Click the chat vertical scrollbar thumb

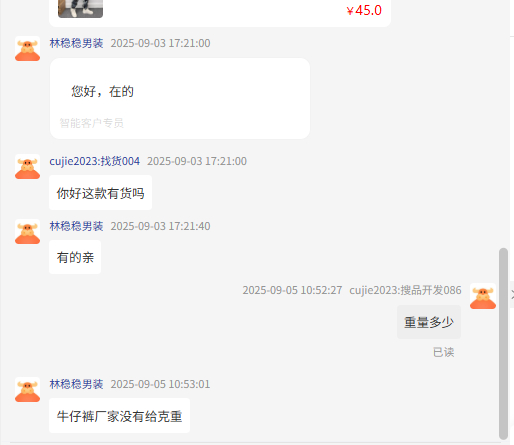pyautogui.click(x=503, y=343)
